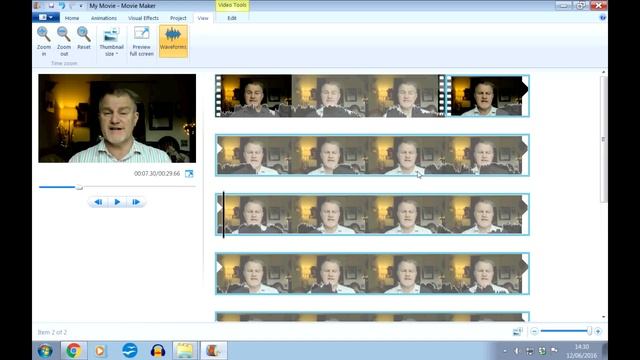Switch to the Visual Effects tab
Viewport: 640px width, 360px height.
pos(143,18)
